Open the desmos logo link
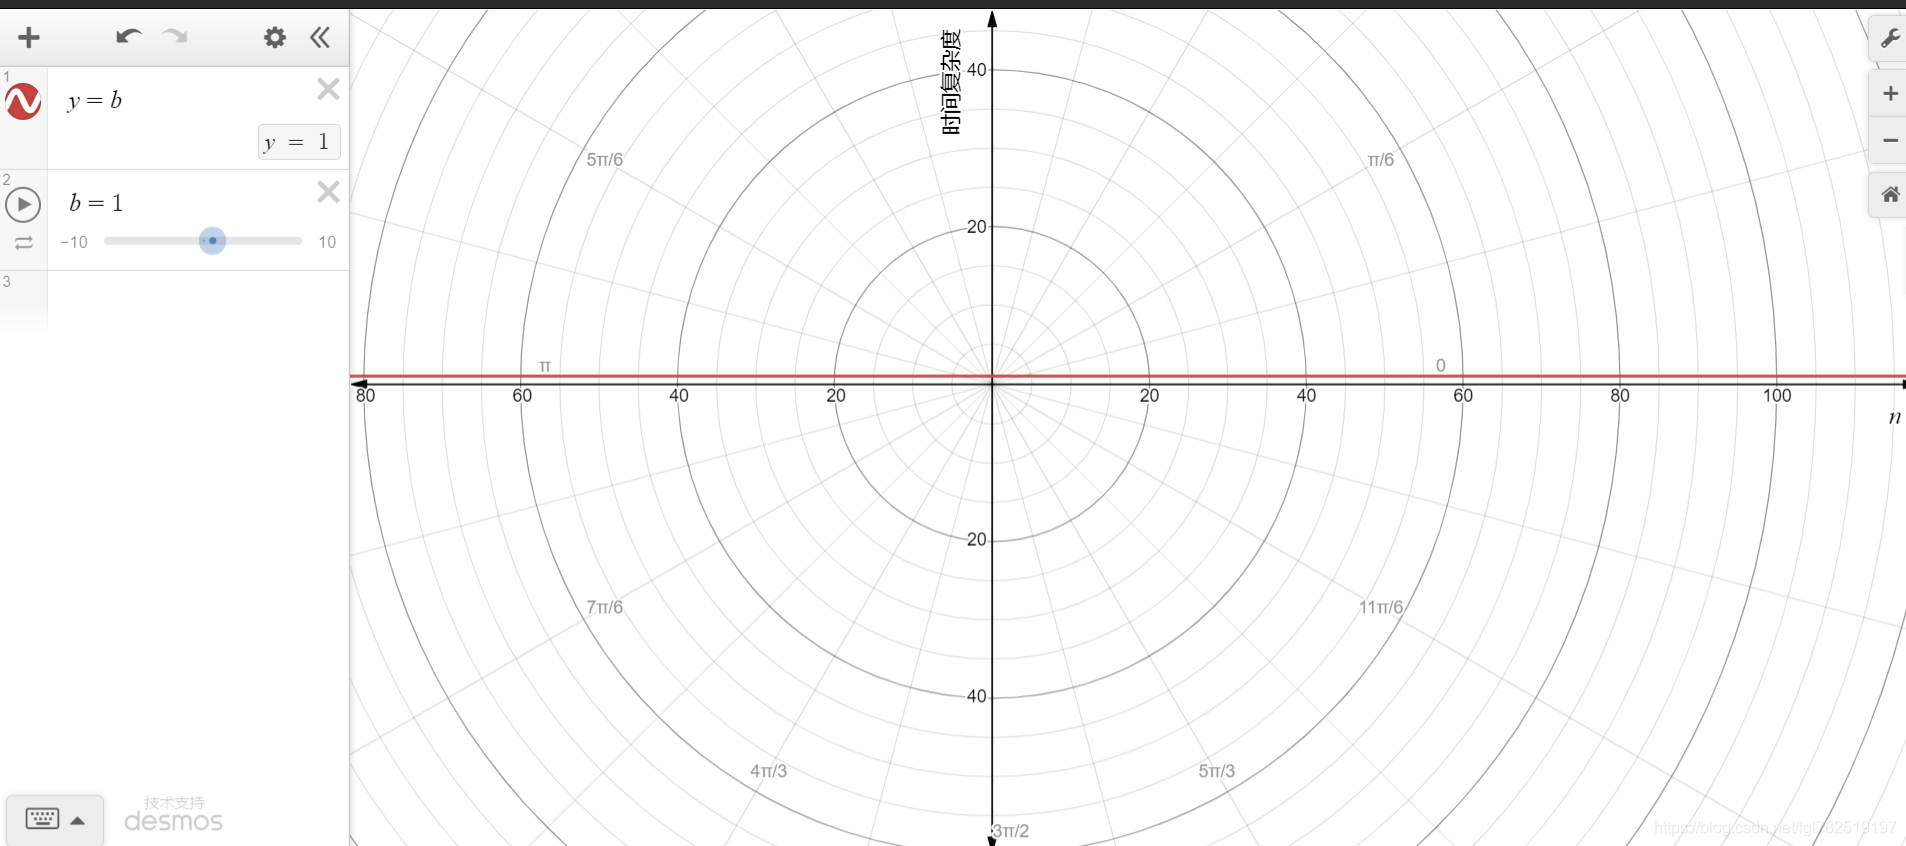Viewport: 1906px width, 846px height. tap(173, 815)
